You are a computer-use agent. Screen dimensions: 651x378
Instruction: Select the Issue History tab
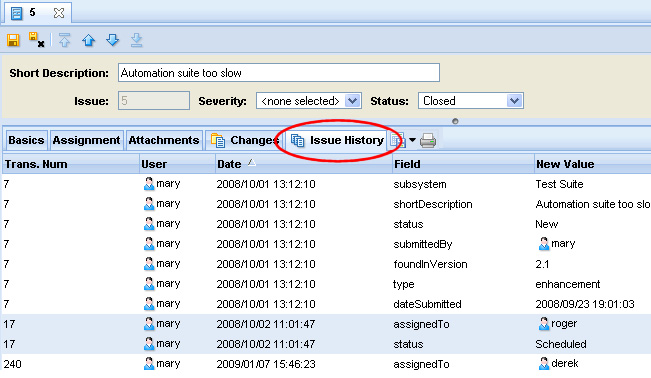337,140
